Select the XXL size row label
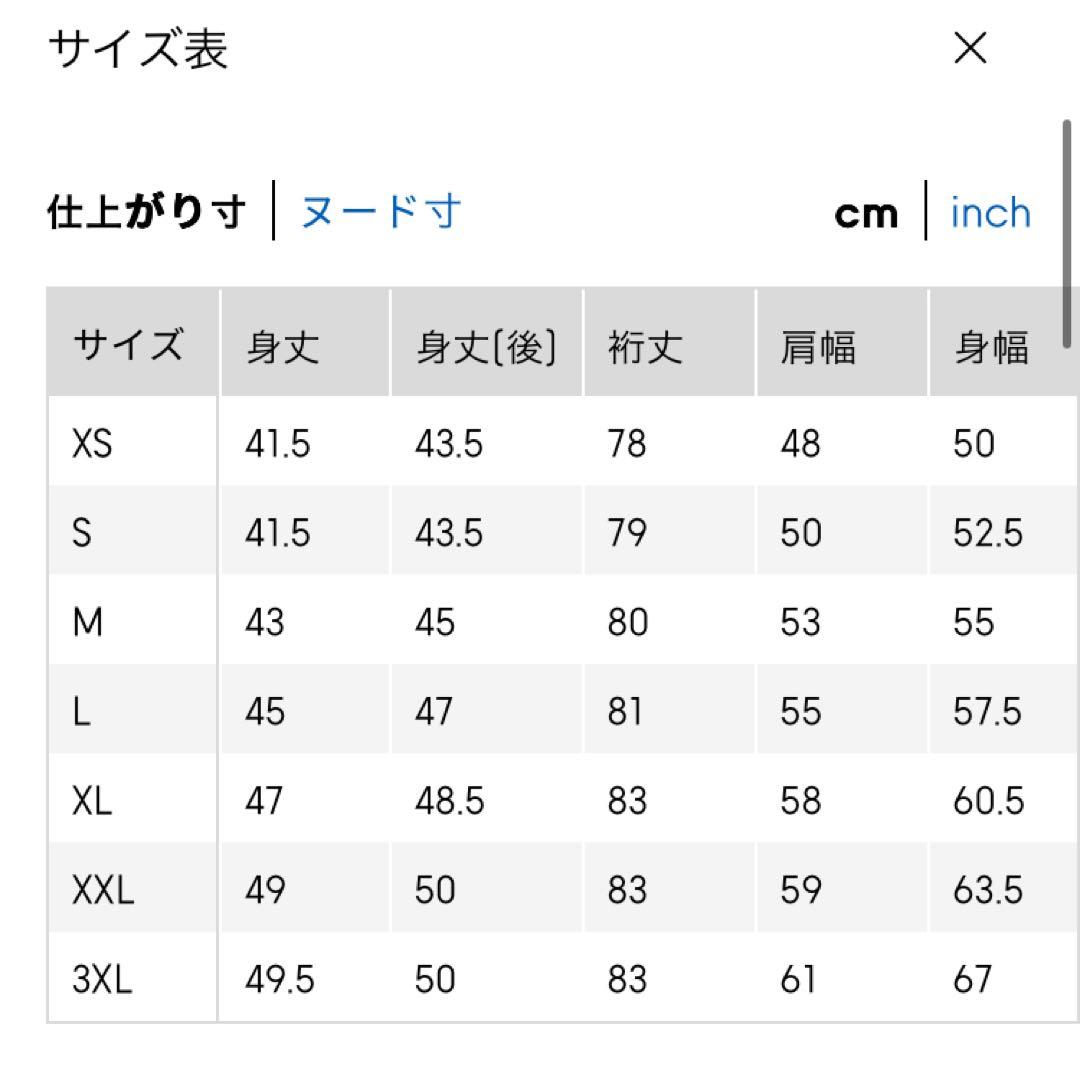1080x1066 pixels. coord(102,889)
